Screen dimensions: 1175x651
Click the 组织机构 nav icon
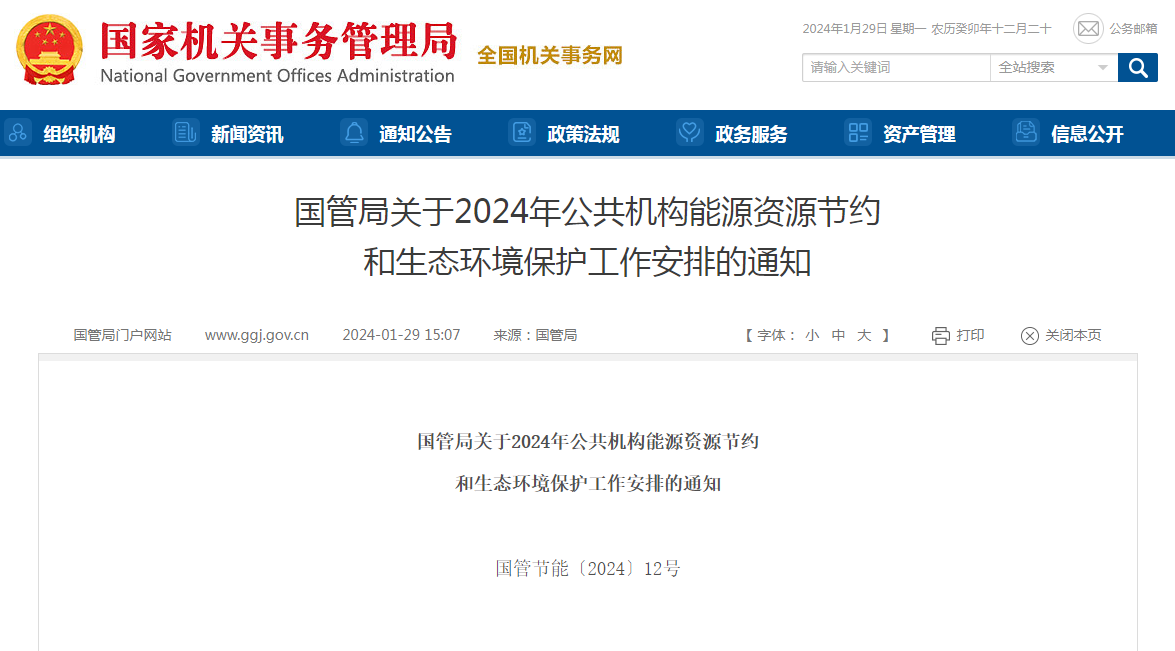18,133
